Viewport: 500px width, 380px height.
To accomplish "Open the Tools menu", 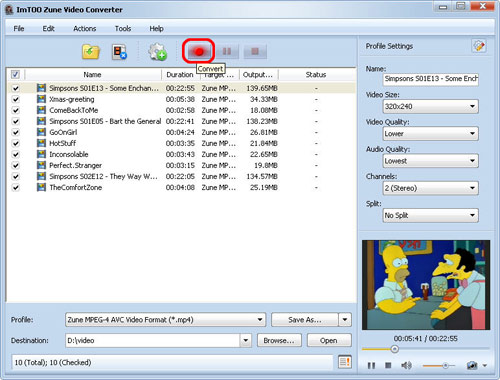I will coord(123,29).
